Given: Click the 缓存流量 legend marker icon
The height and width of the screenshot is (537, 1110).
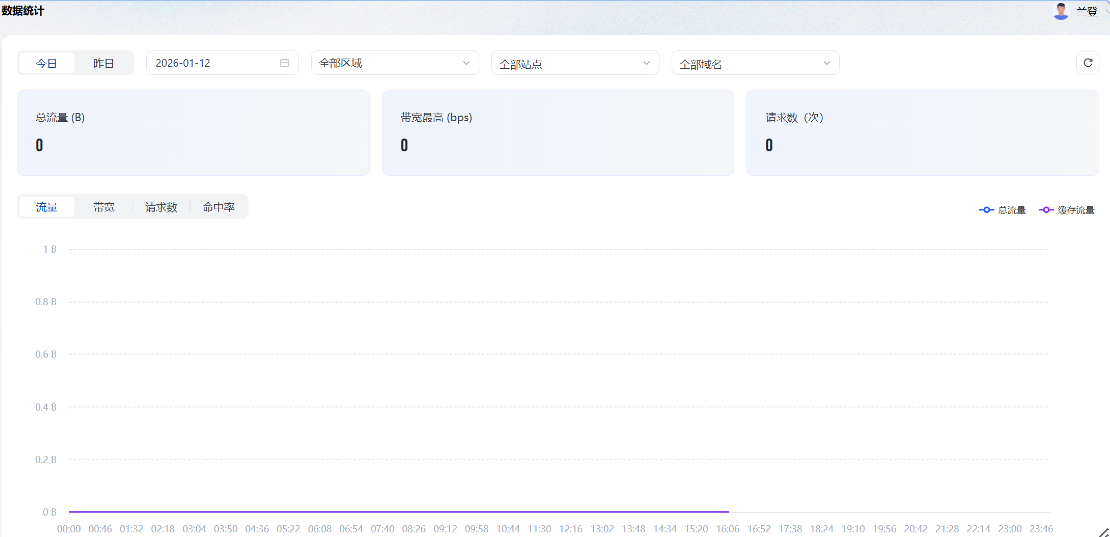Looking at the screenshot, I should pos(1047,210).
